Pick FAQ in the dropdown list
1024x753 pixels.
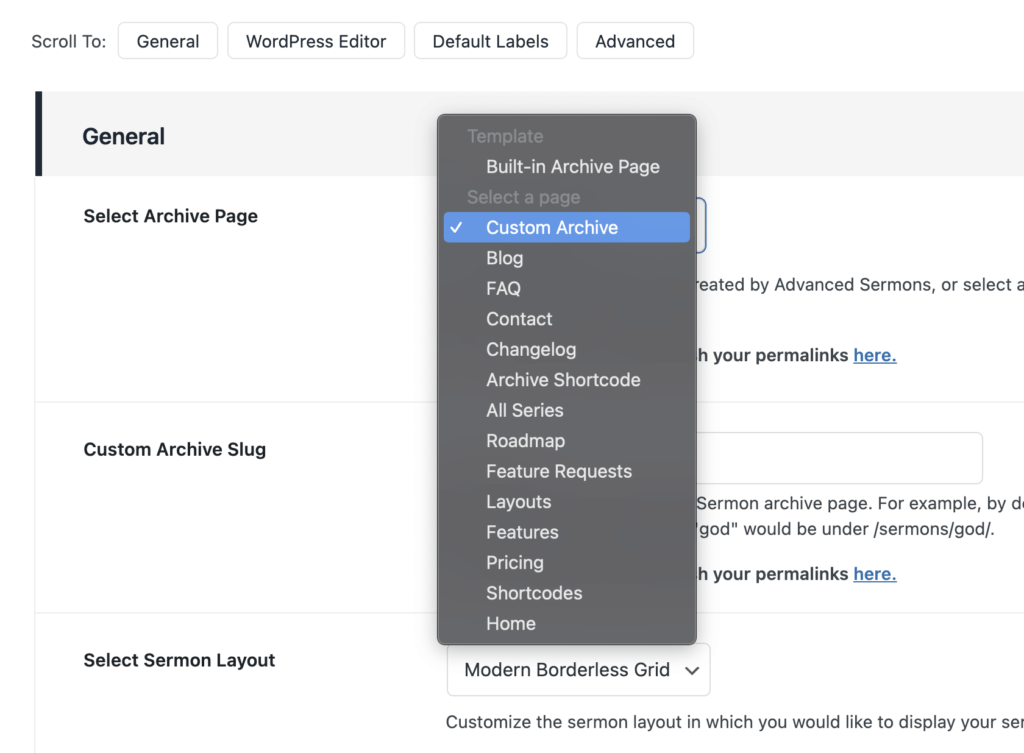[503, 289]
